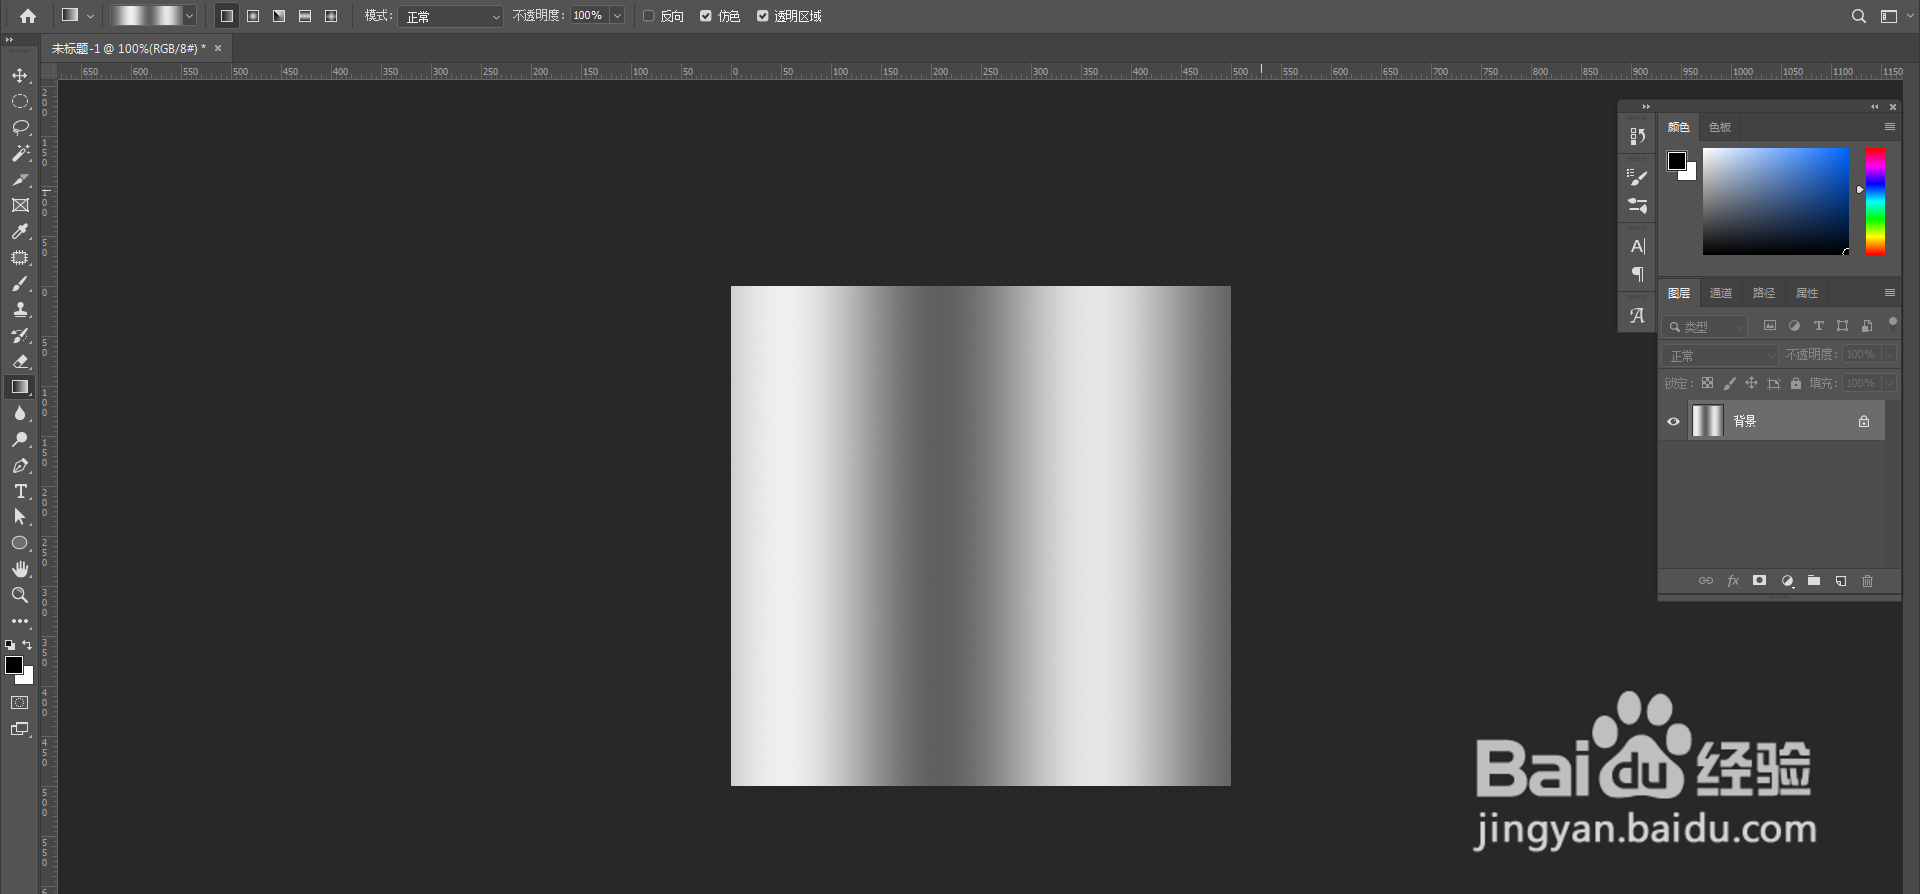Viewport: 1920px width, 894px height.
Task: Select the Hand tool
Action: [20, 569]
